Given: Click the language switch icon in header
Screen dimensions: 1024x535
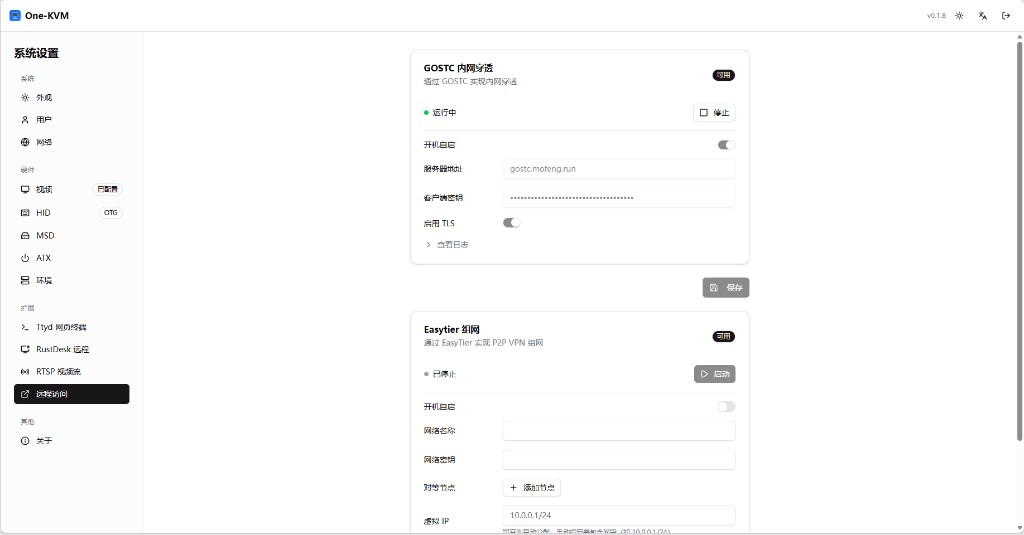Looking at the screenshot, I should pyautogui.click(x=983, y=16).
